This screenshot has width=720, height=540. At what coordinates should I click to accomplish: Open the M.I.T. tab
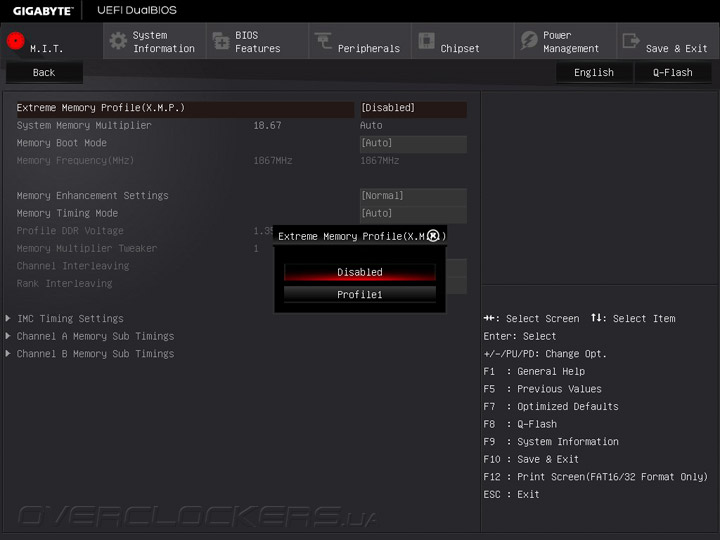(x=51, y=41)
